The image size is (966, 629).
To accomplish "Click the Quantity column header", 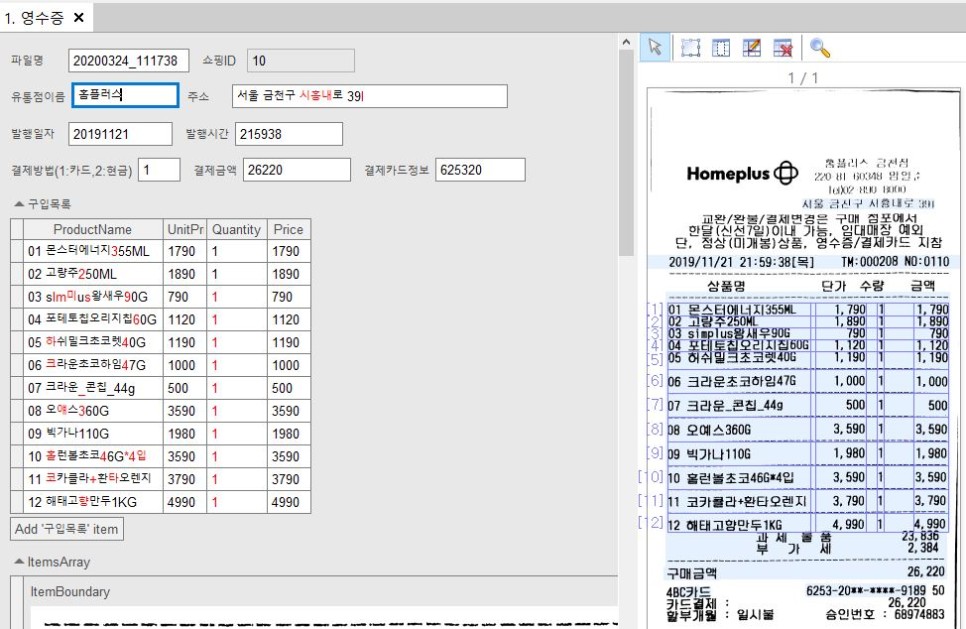I will point(237,229).
